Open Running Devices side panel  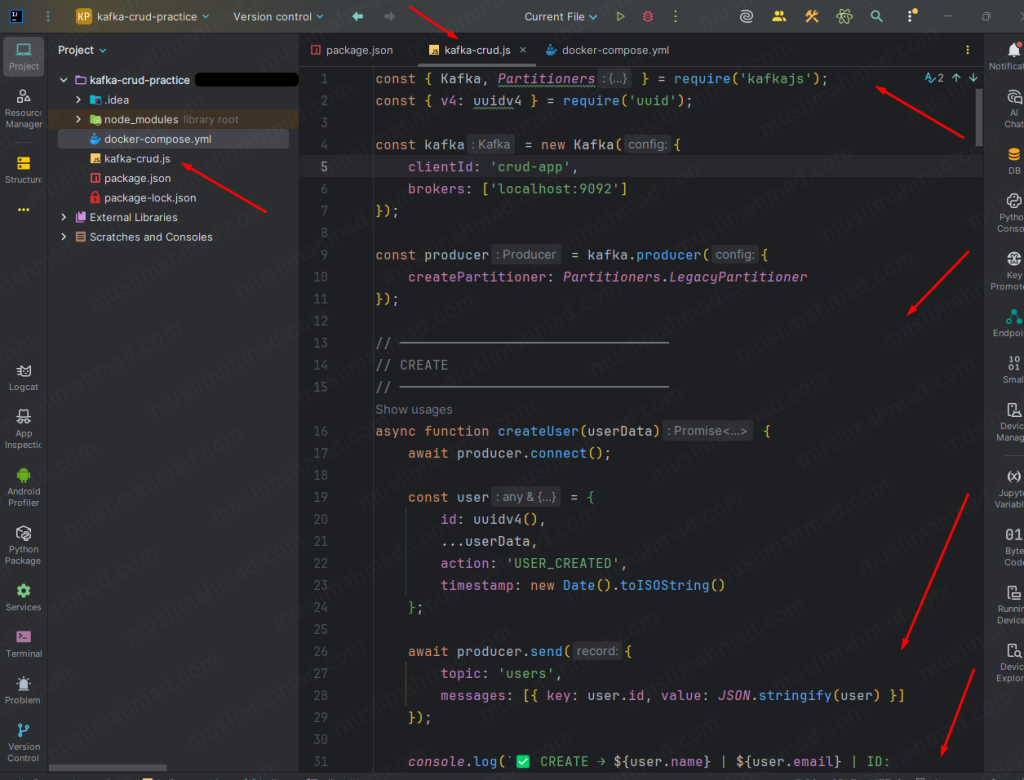[x=1013, y=604]
